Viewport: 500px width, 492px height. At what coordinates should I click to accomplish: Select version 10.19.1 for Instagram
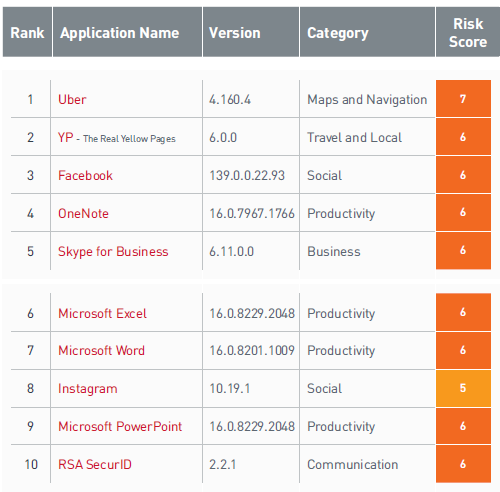coord(230,388)
